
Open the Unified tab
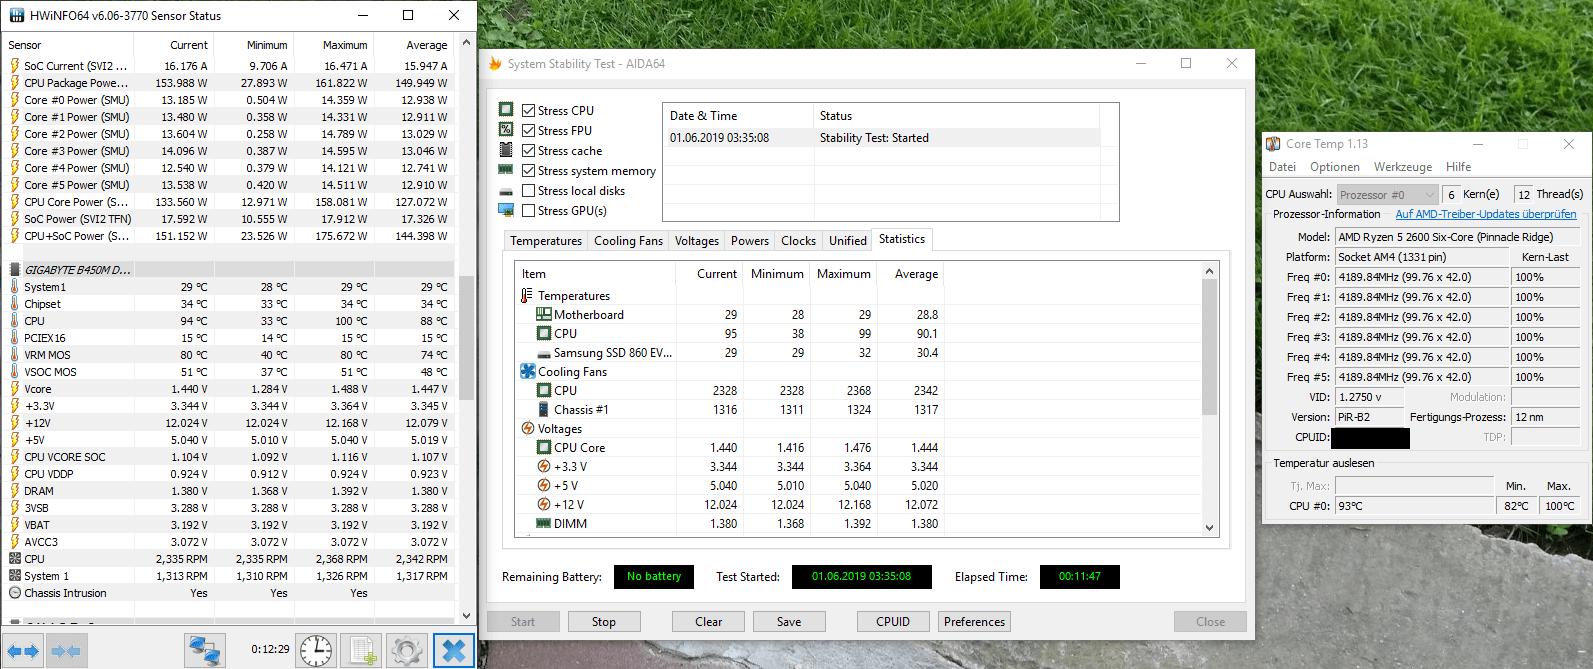click(x=848, y=241)
